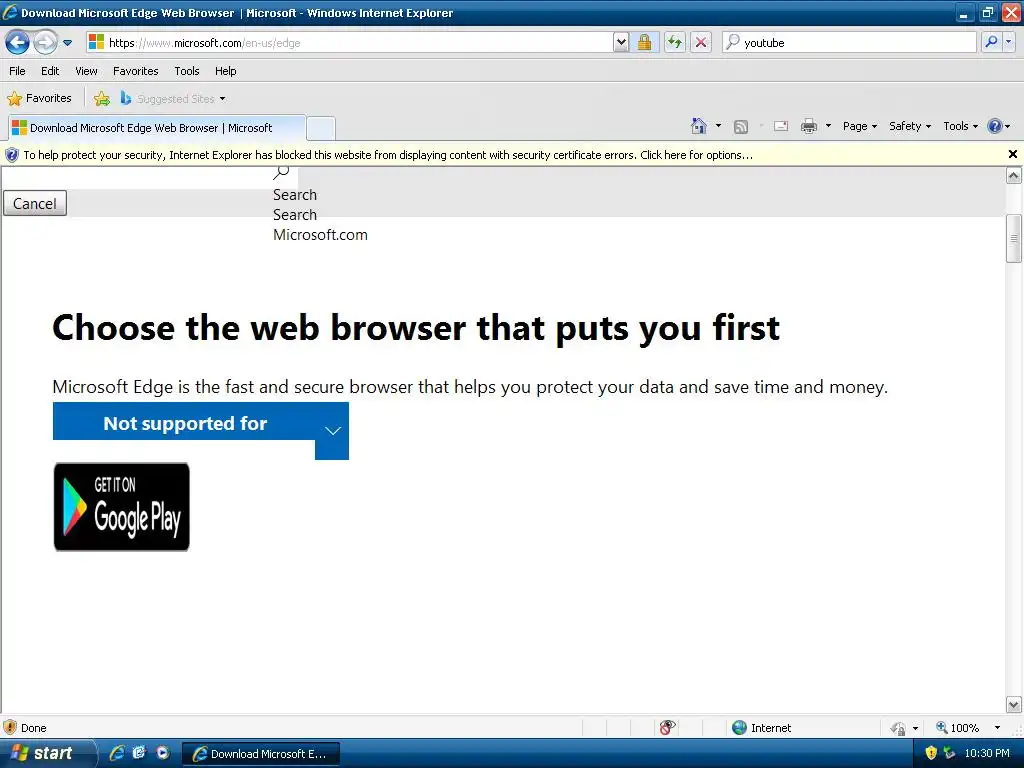Click the search box containing youtube

(849, 43)
